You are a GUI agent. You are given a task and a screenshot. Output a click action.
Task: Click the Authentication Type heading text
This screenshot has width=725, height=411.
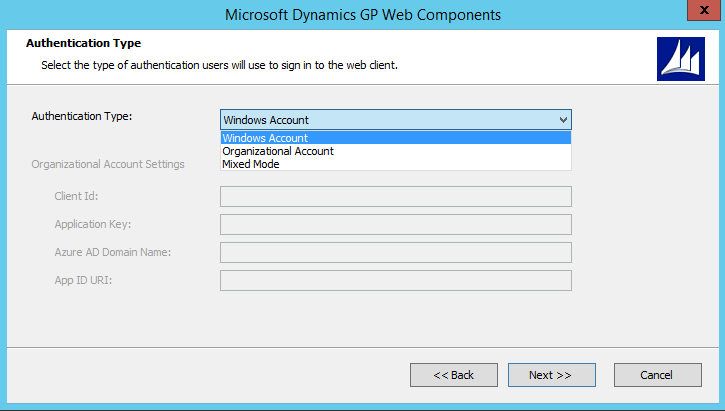pos(84,43)
